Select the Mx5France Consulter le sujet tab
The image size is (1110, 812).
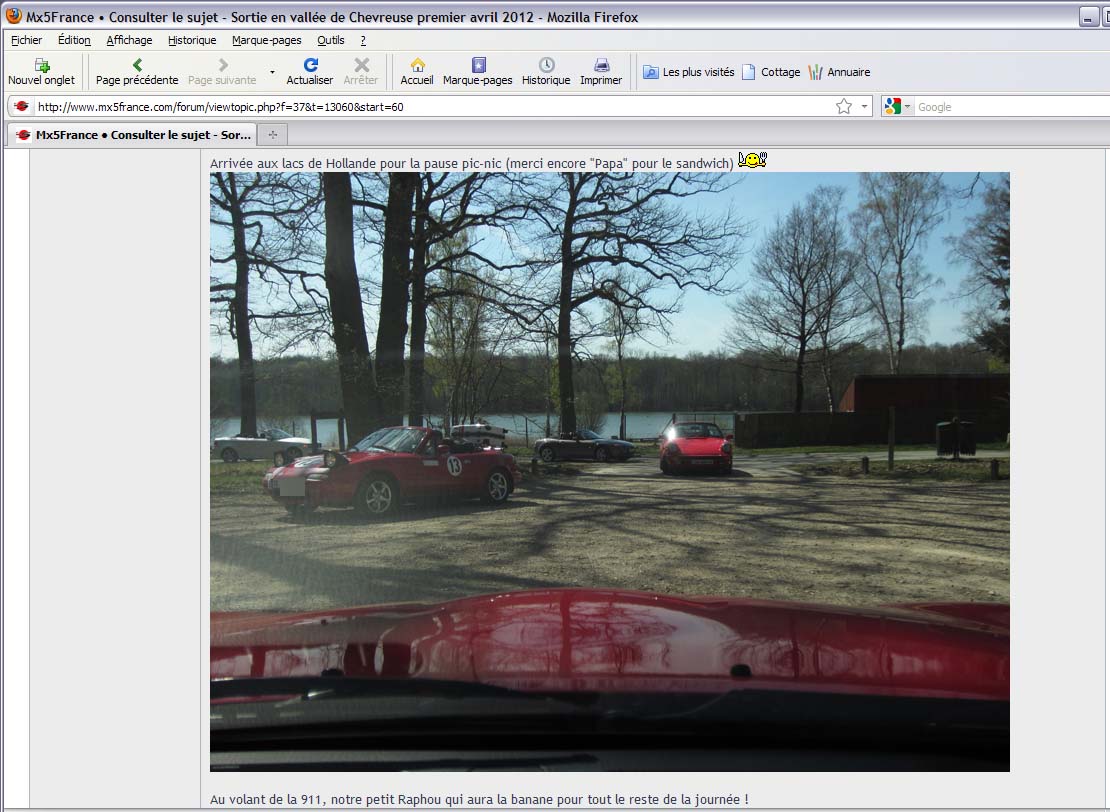coord(131,135)
